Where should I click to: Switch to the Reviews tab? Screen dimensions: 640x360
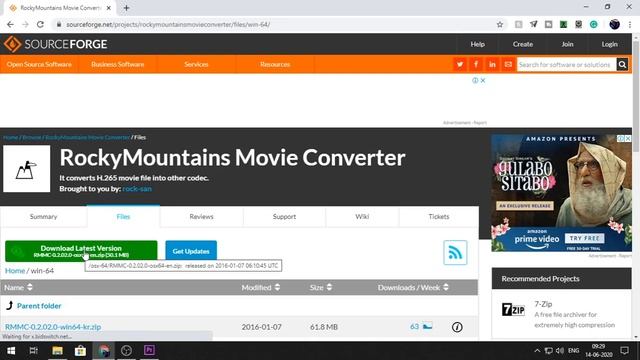201,216
